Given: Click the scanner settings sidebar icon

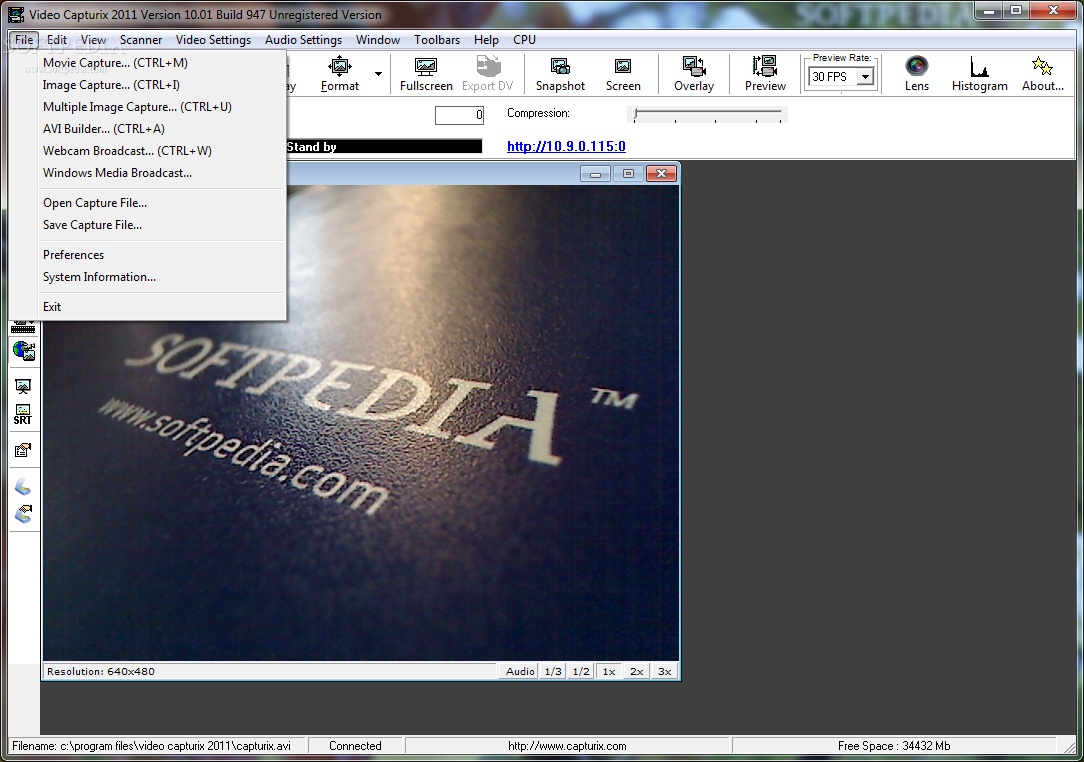Looking at the screenshot, I should (24, 514).
